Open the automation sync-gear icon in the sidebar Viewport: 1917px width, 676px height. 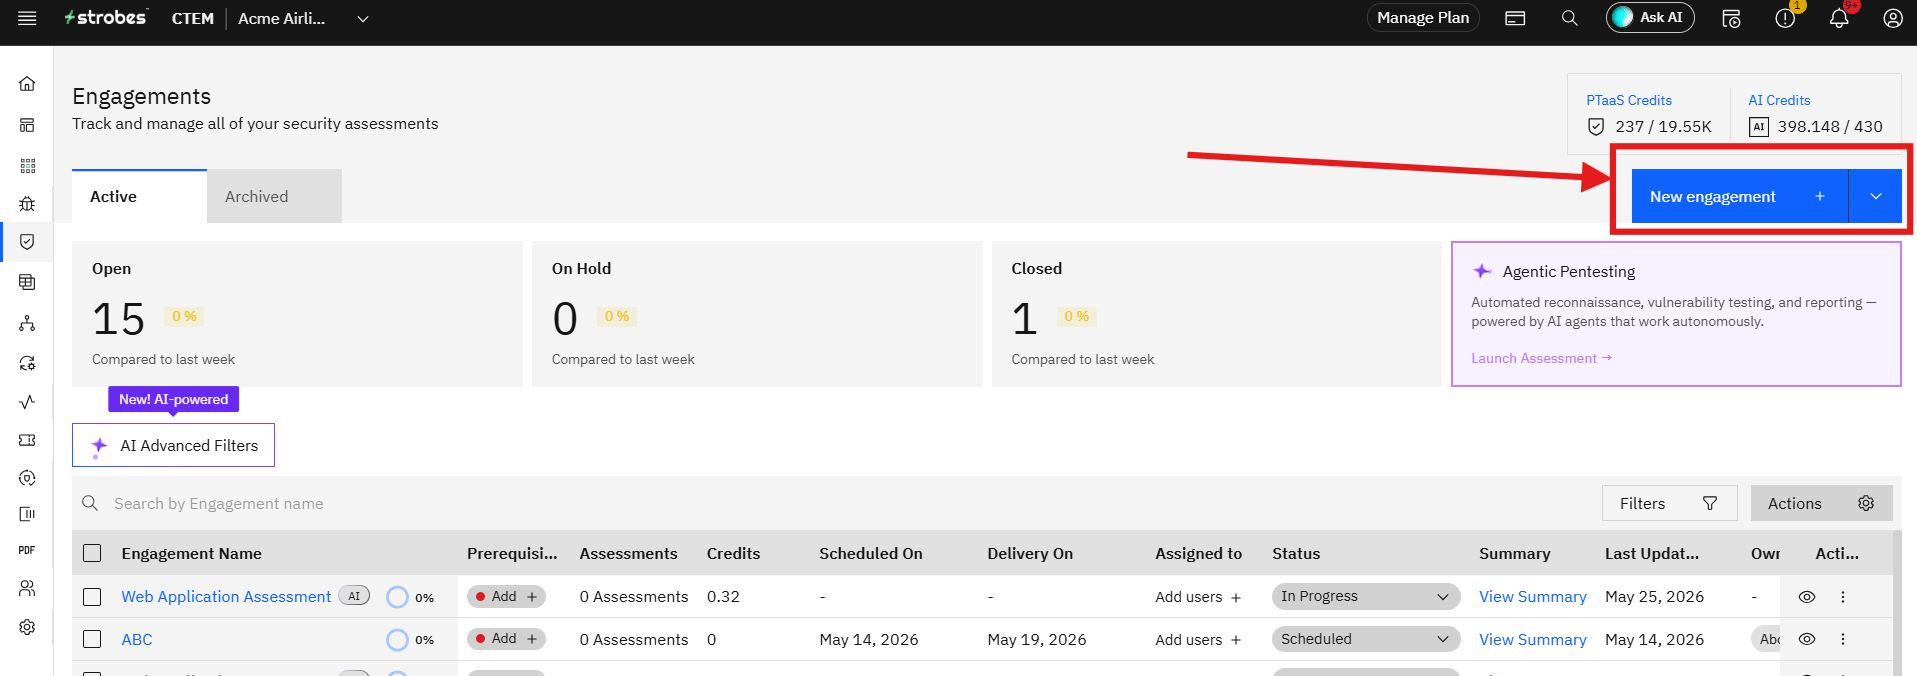click(x=27, y=363)
